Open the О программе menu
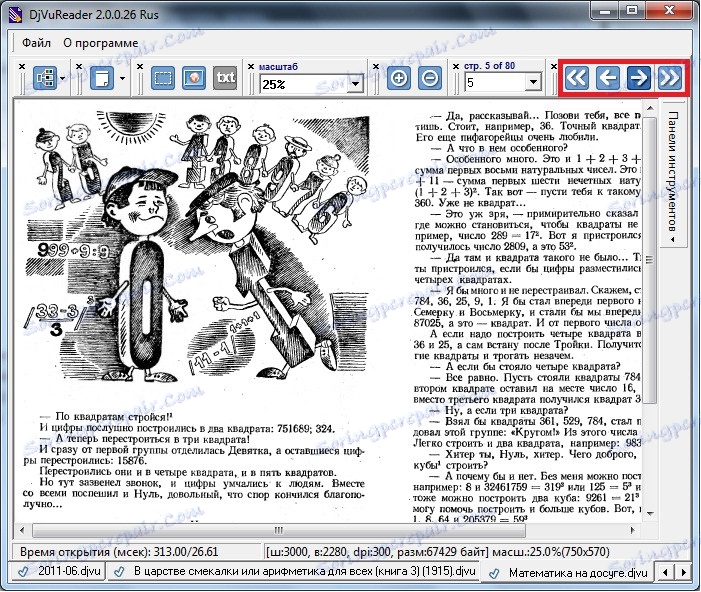The image size is (701, 592). tap(101, 43)
